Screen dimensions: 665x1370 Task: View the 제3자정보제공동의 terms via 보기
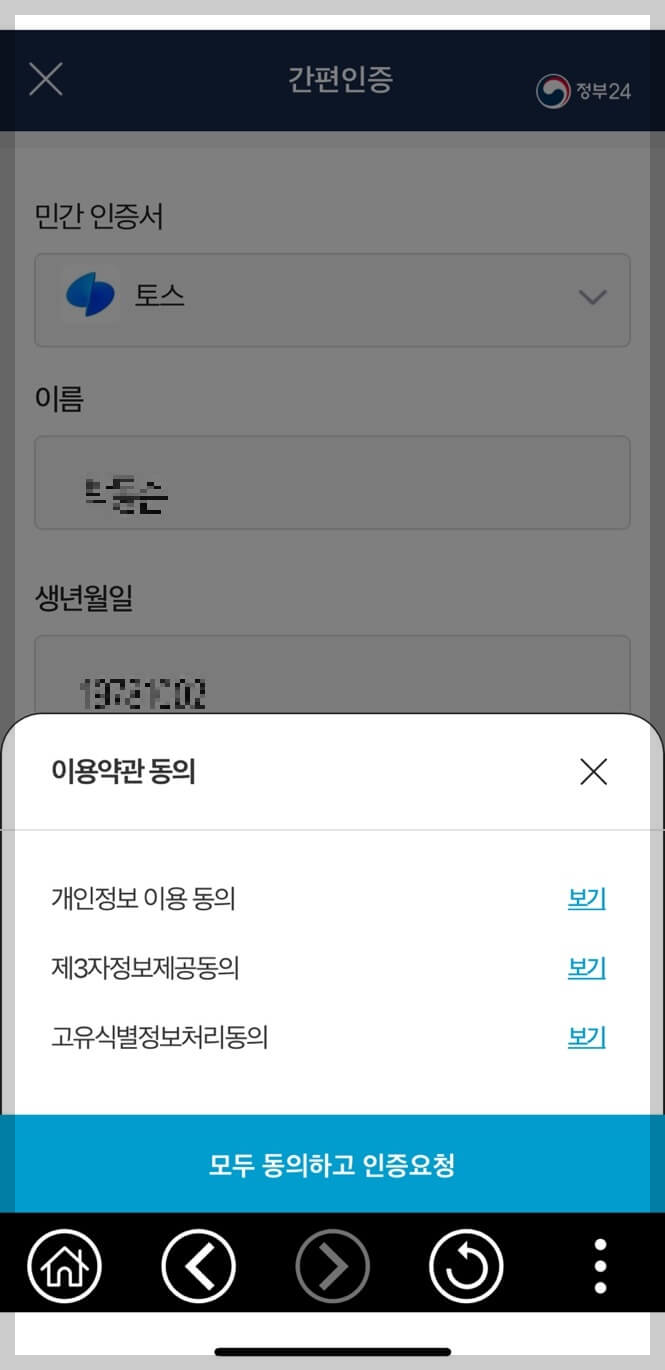[x=585, y=967]
